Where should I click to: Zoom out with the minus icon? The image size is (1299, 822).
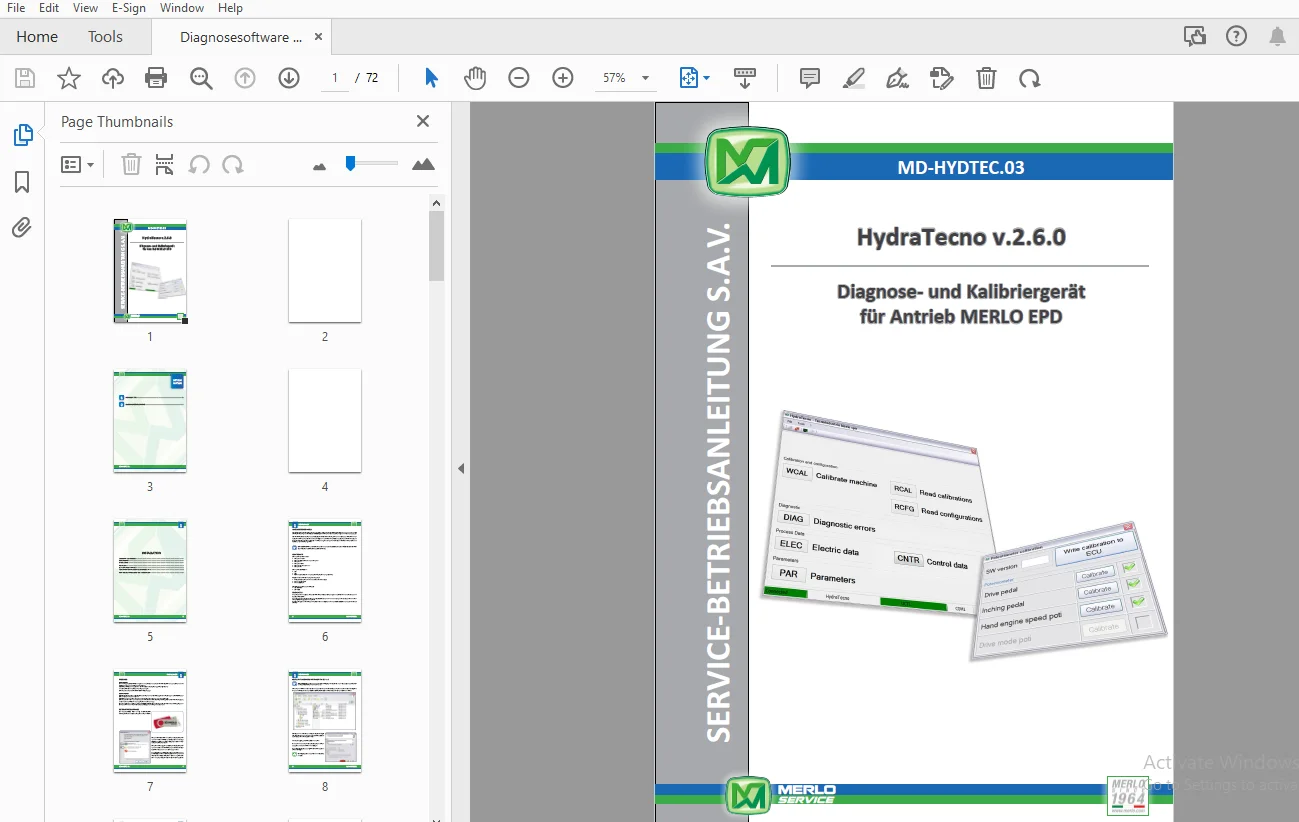coord(518,78)
